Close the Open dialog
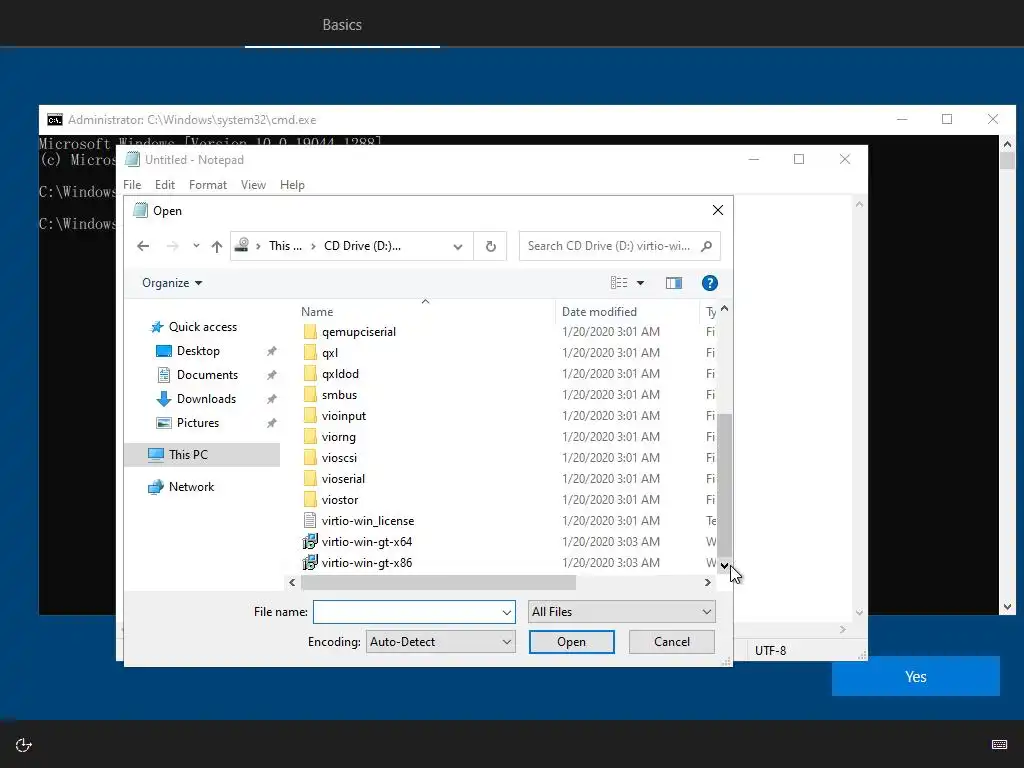Image resolution: width=1024 pixels, height=768 pixels. [x=718, y=210]
